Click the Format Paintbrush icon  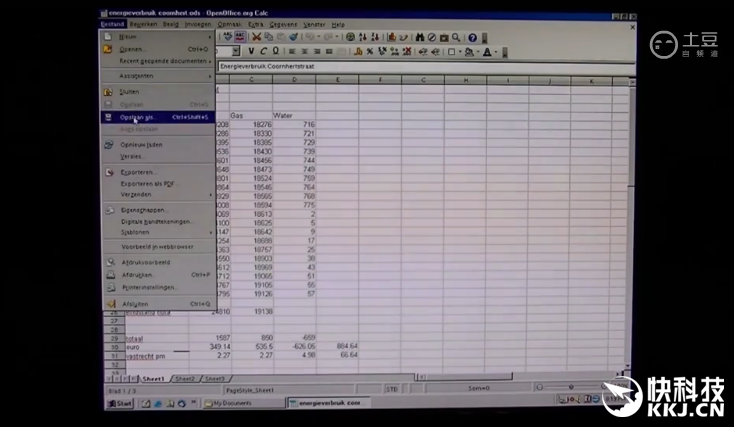pyautogui.click(x=294, y=37)
